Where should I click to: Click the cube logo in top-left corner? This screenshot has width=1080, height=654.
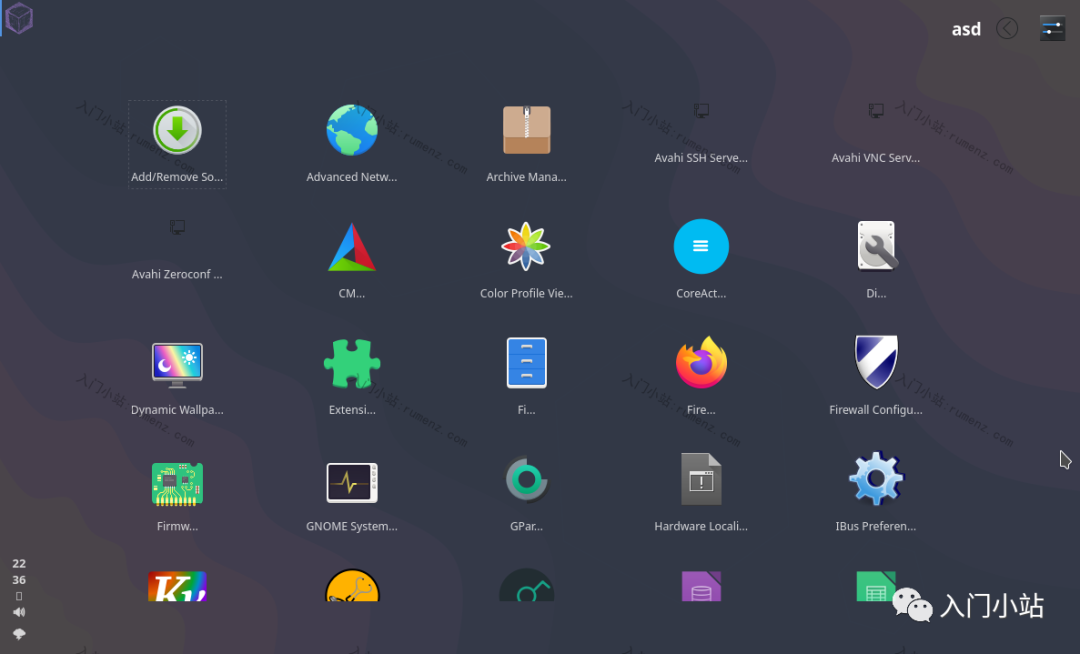[19, 18]
